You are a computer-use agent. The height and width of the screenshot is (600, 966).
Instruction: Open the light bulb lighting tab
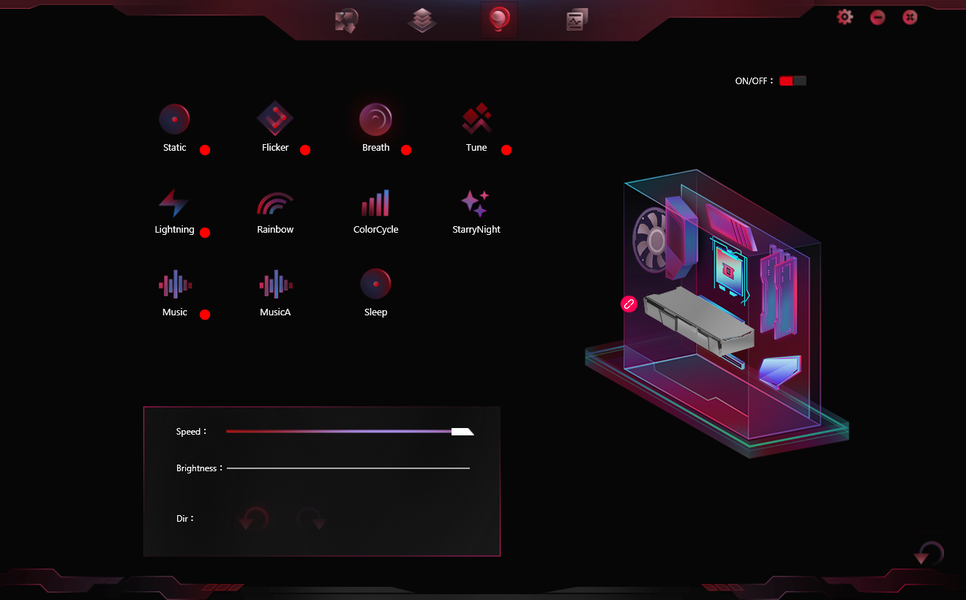499,20
